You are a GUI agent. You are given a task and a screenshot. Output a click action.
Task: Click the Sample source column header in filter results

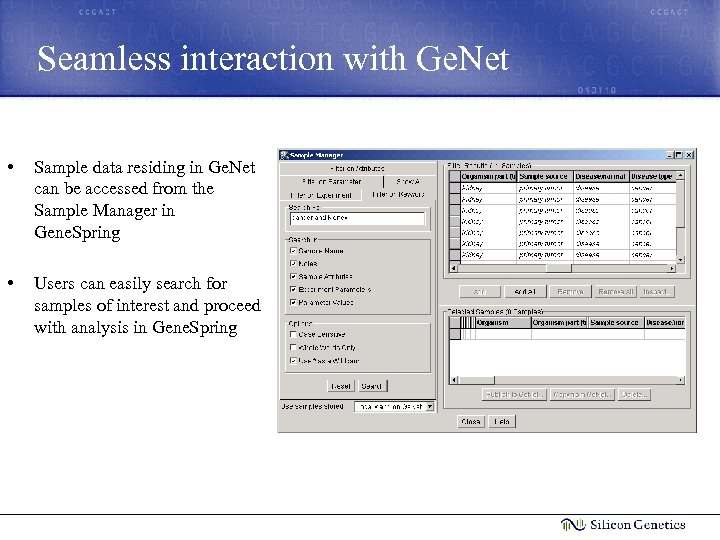tap(545, 176)
